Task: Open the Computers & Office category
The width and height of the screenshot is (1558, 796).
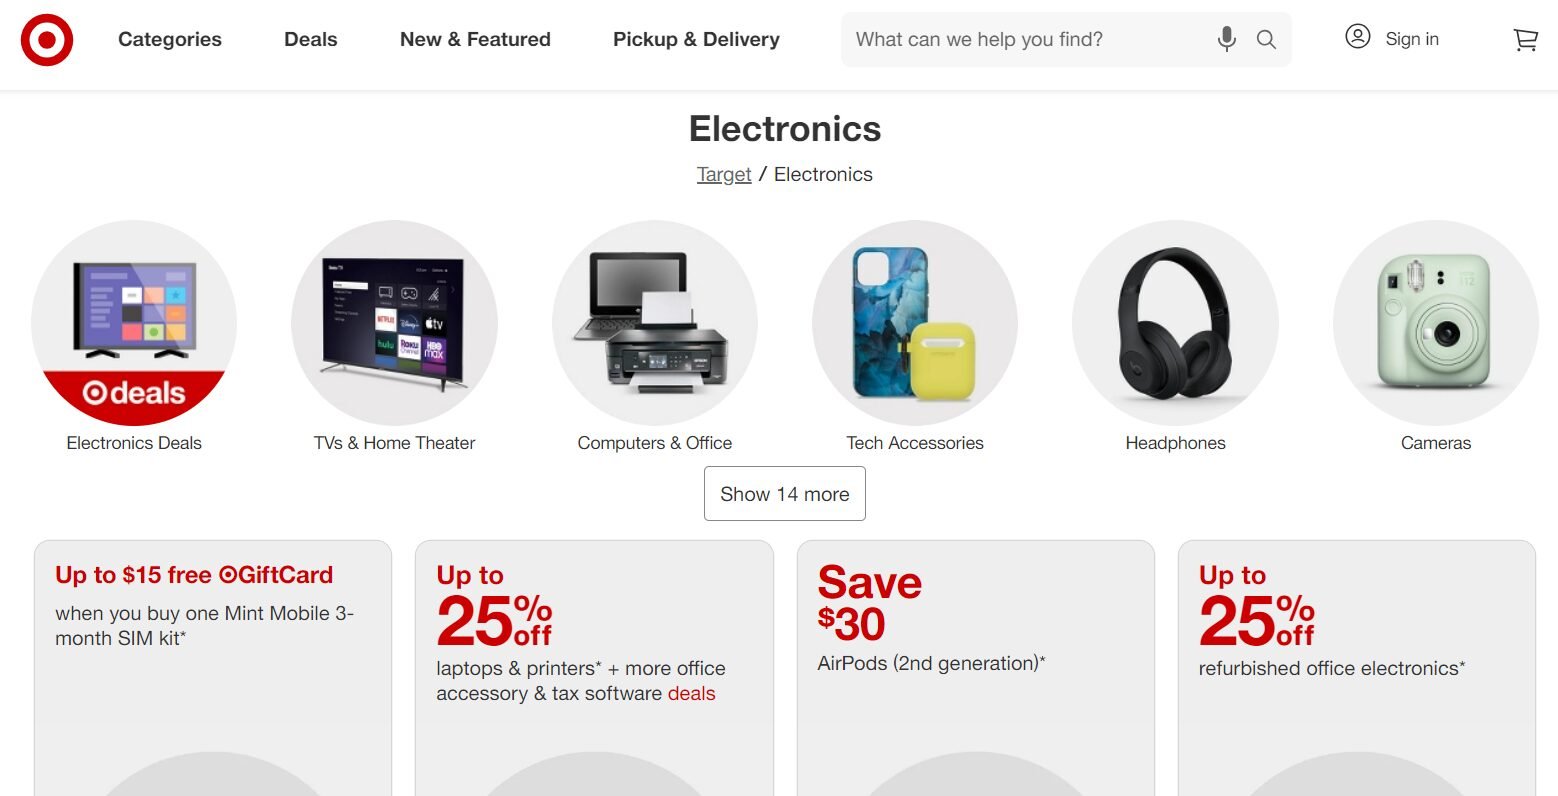Action: click(x=655, y=323)
